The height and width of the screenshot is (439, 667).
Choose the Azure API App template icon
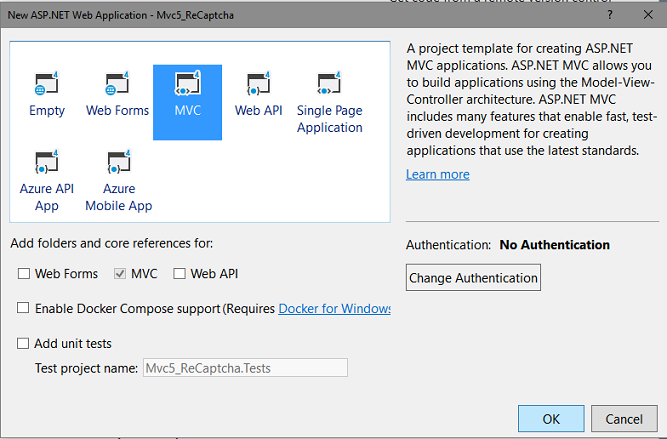tap(47, 162)
